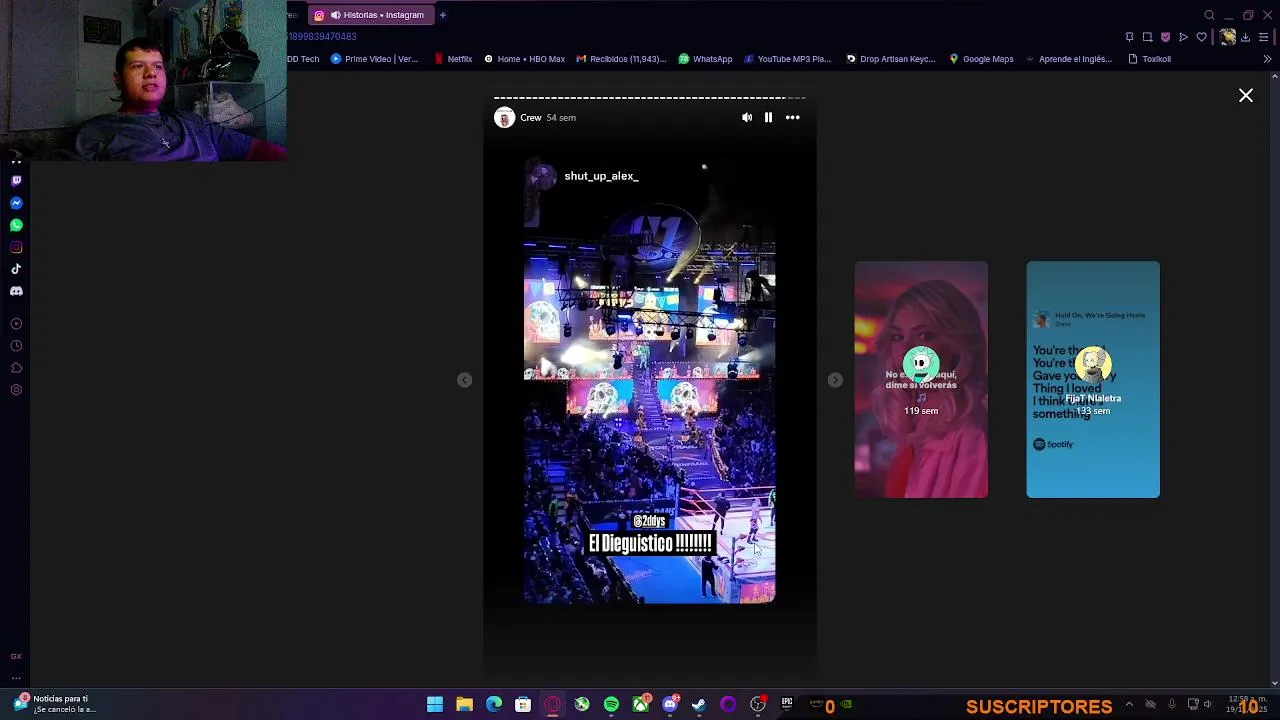Open Twitch in the Opera sidebar
The width and height of the screenshot is (1280, 720).
click(16, 181)
